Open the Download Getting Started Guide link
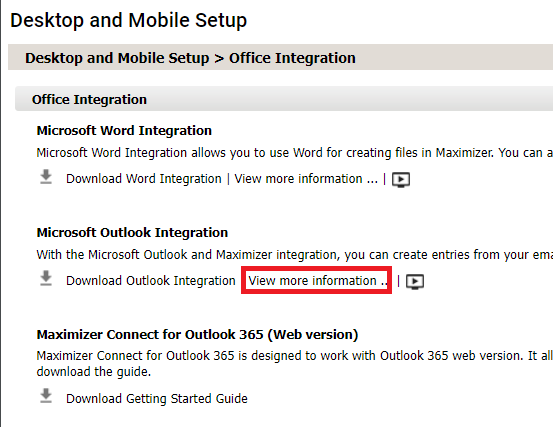Screen dimensions: 553x427 pyautogui.click(x=157, y=398)
